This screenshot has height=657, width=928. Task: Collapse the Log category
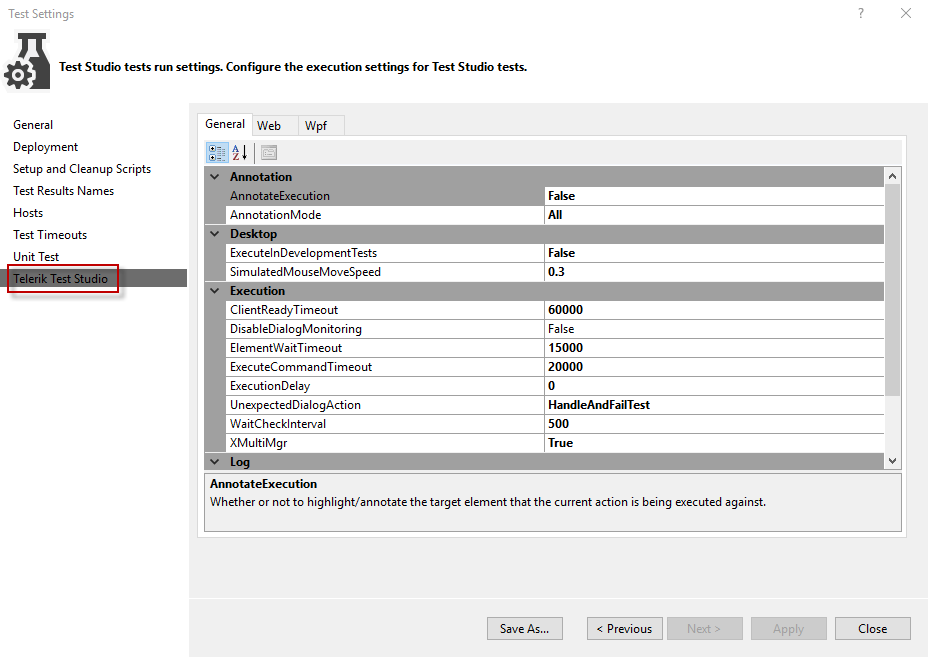click(215, 462)
